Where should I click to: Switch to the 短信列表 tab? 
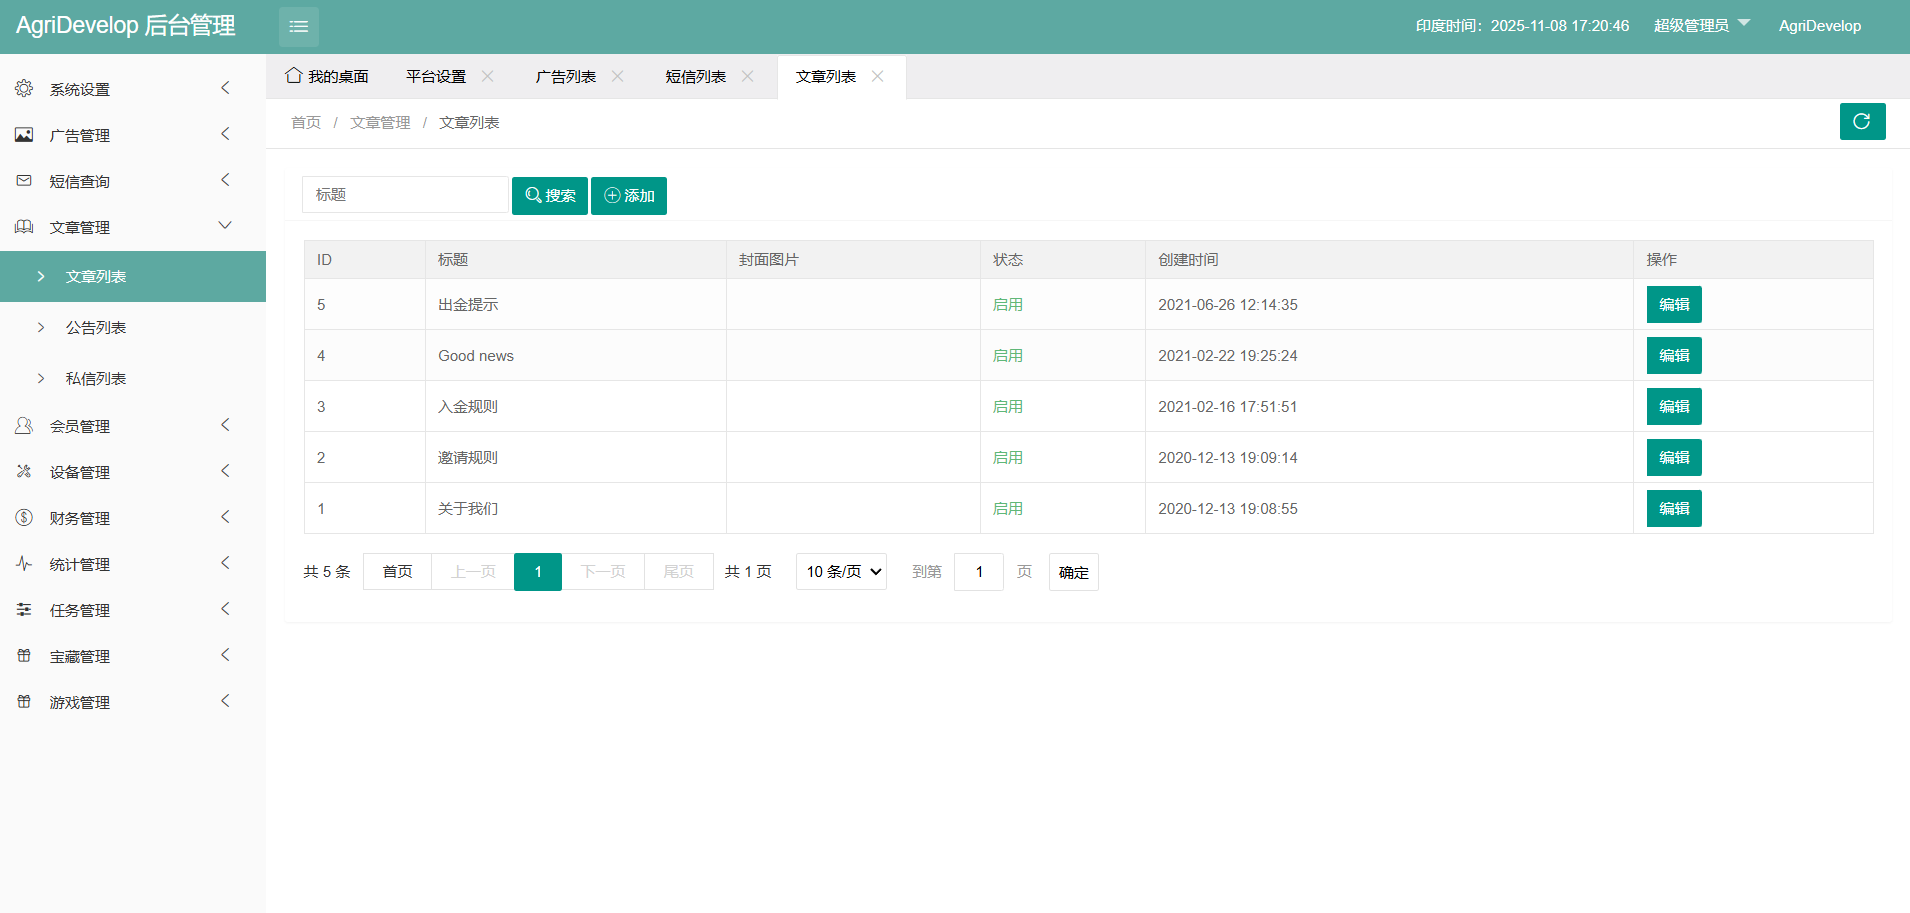click(695, 77)
